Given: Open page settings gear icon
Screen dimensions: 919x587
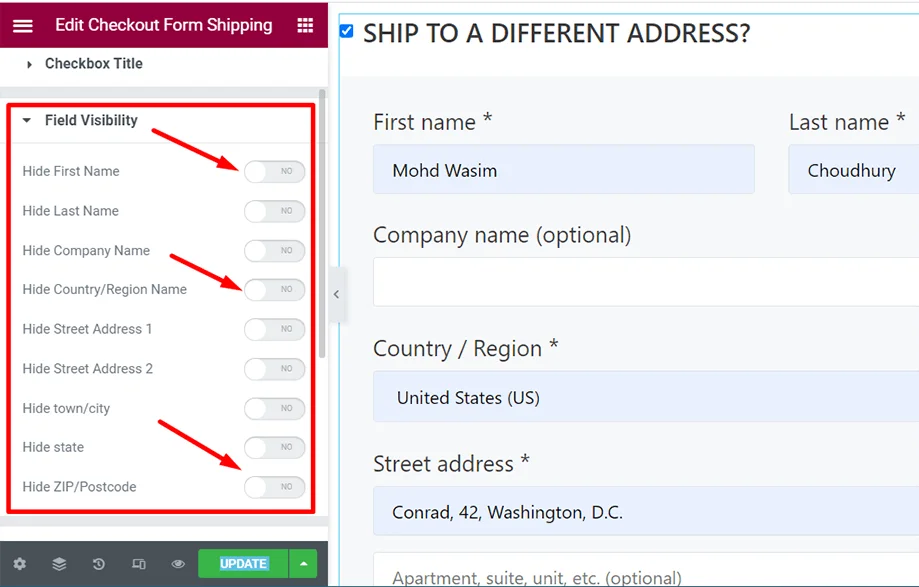Looking at the screenshot, I should click(x=20, y=564).
